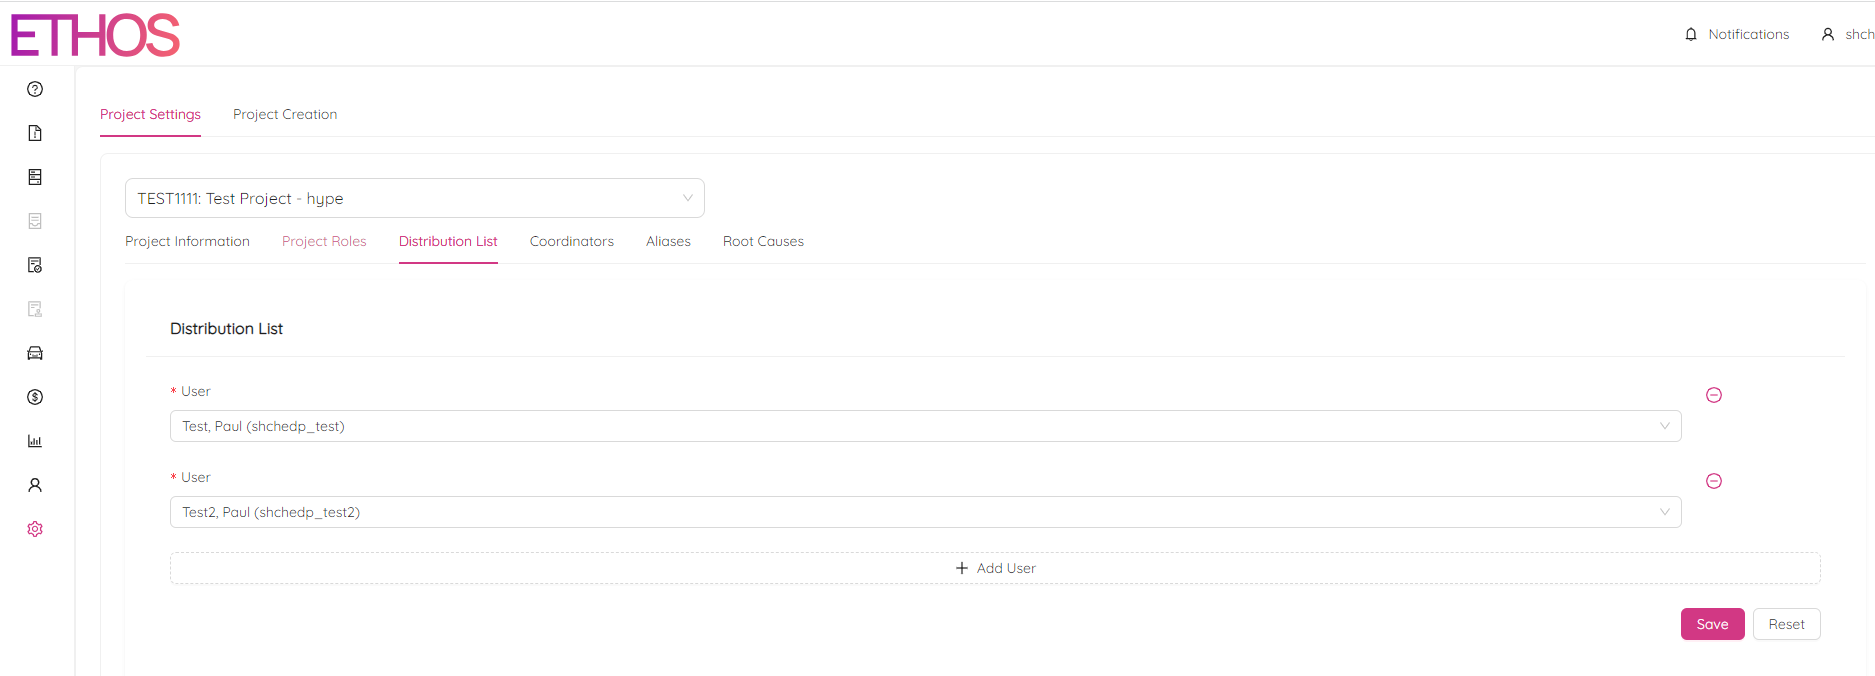Click the user profile icon in sidebar
The height and width of the screenshot is (676, 1875).
(35, 485)
